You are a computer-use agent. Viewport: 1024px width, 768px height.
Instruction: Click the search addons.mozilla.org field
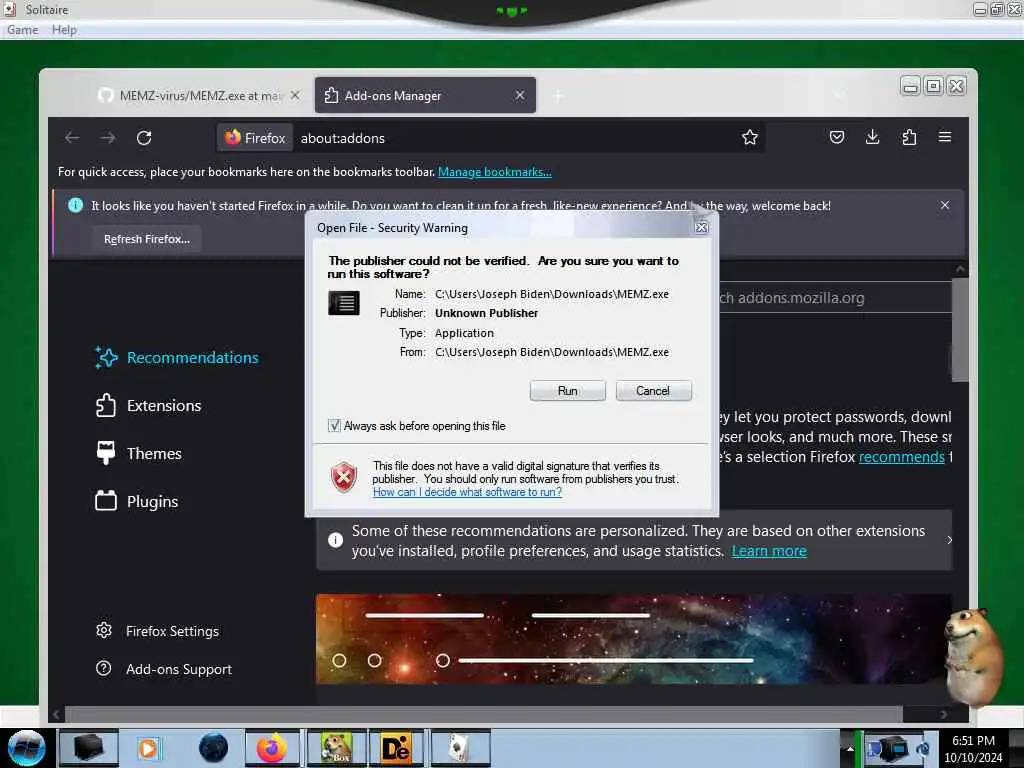point(835,298)
